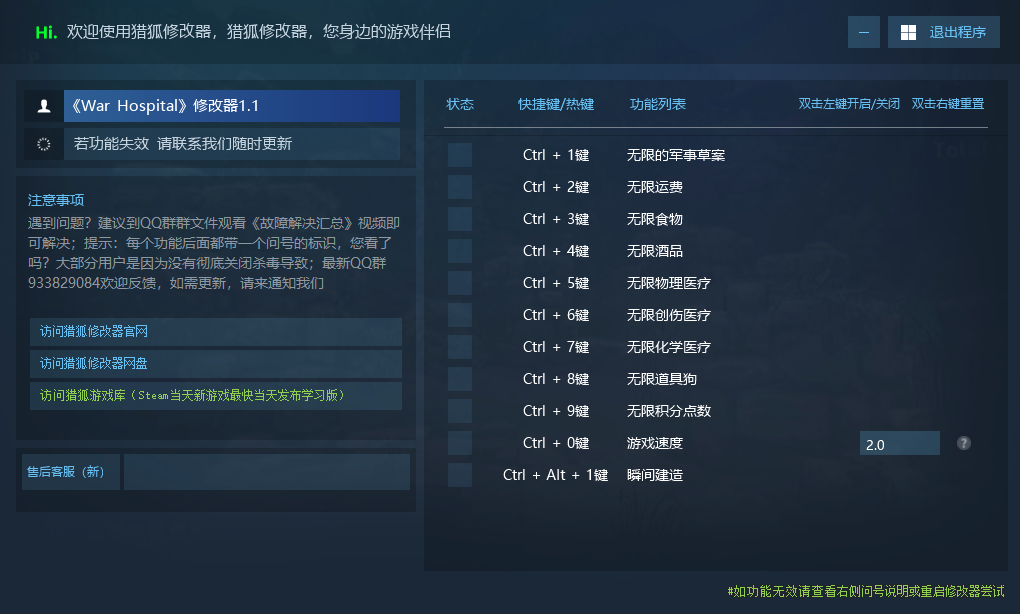Click the 功能列表 column header
1020x614 pixels.
point(658,104)
